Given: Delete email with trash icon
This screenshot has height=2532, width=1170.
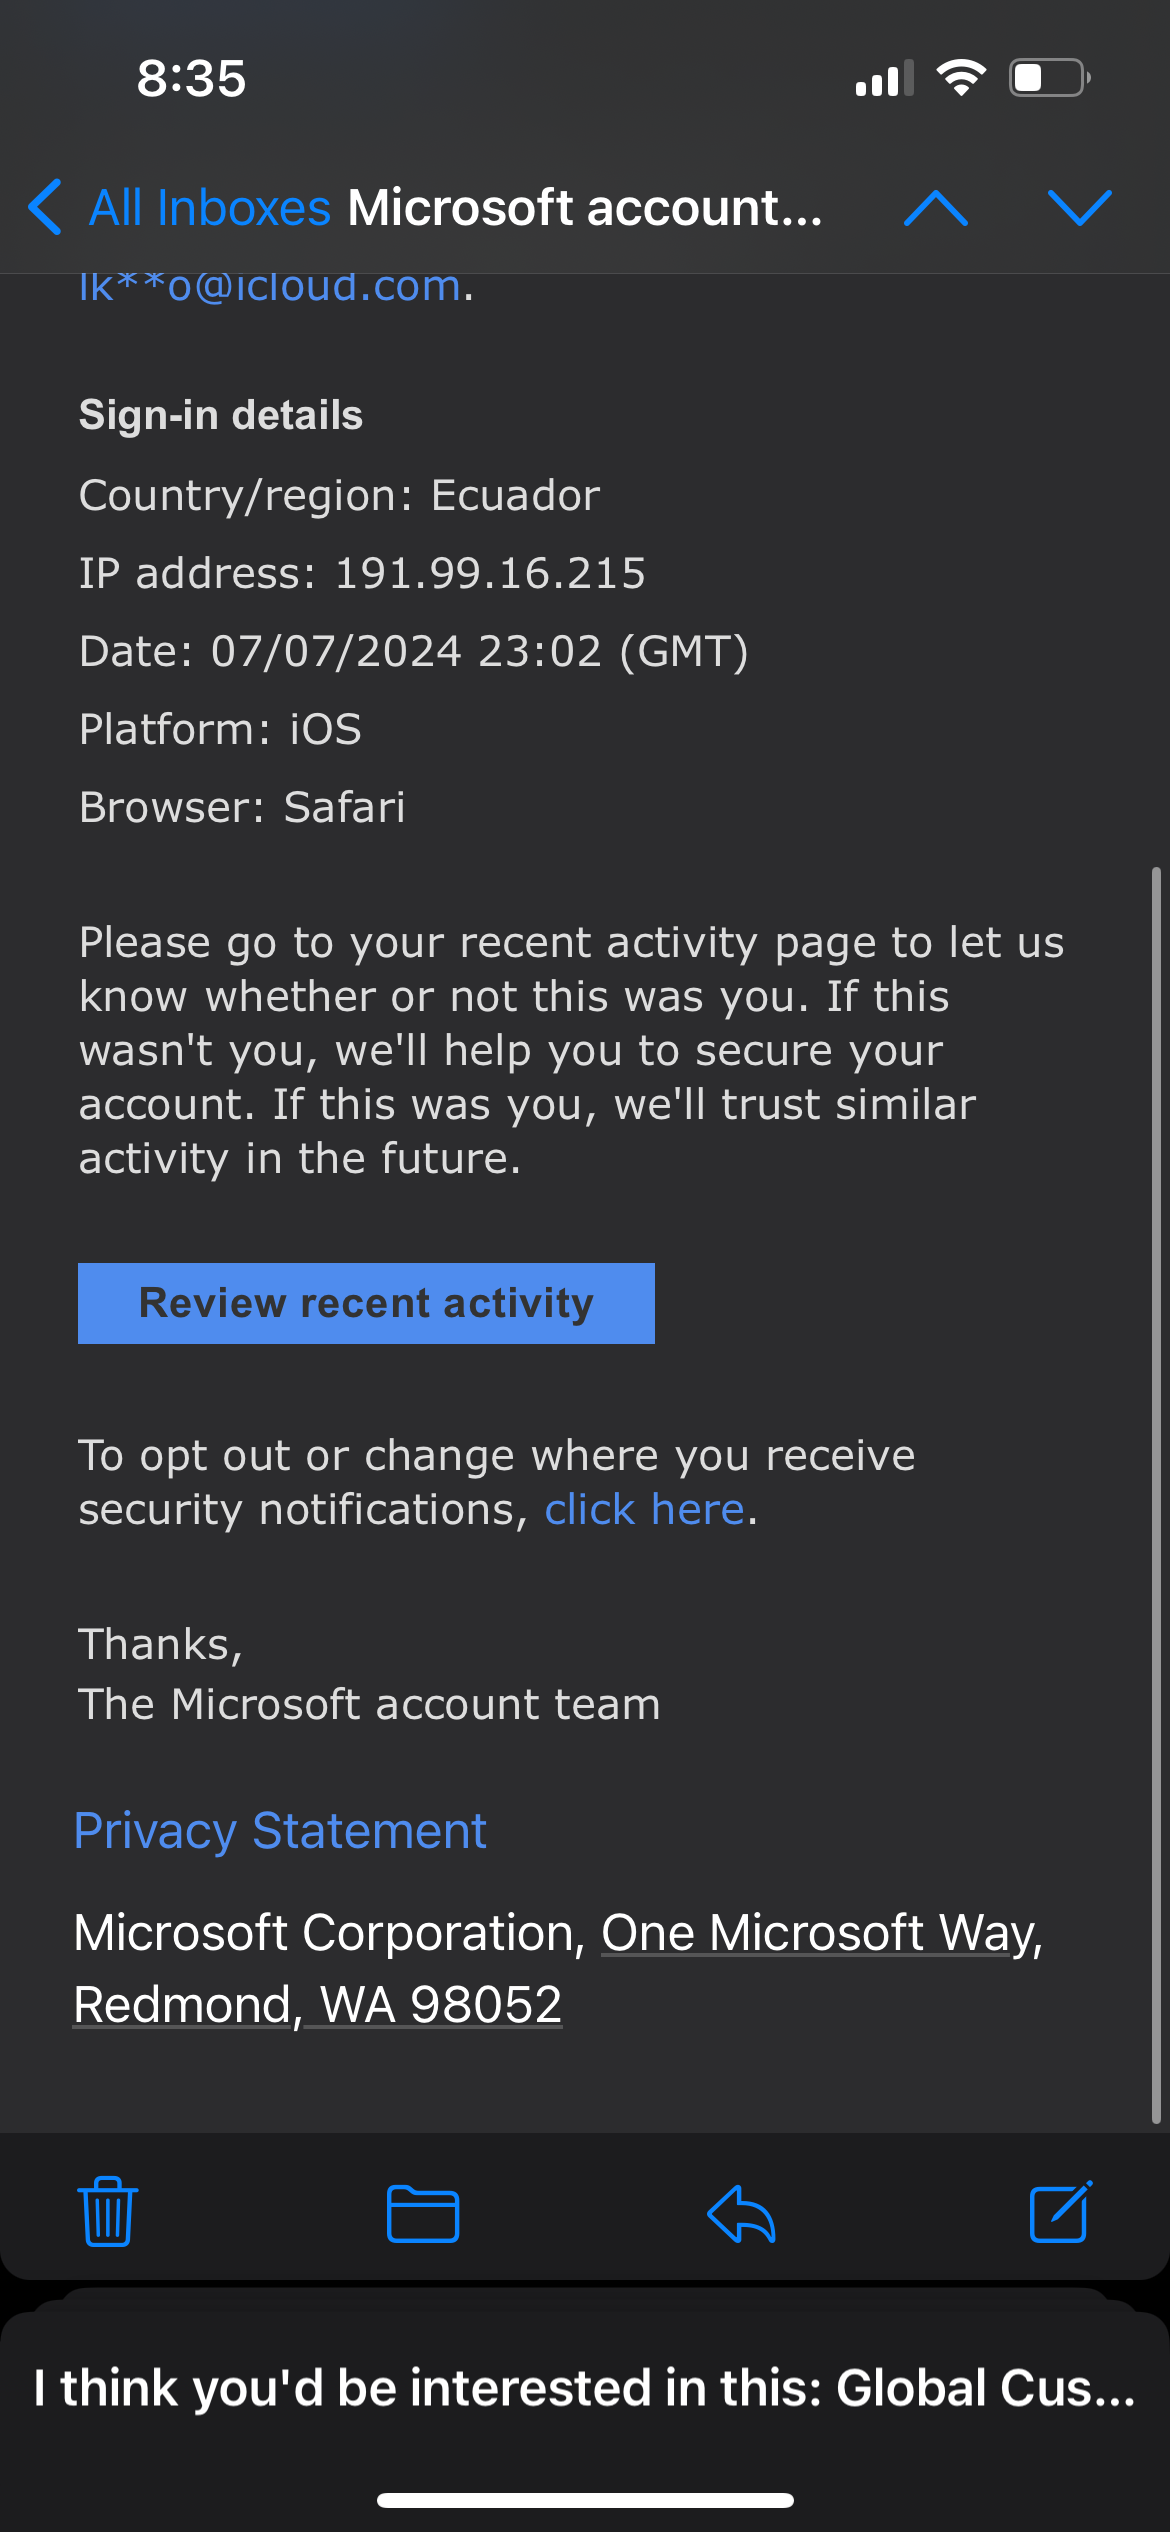Looking at the screenshot, I should pyautogui.click(x=107, y=2211).
